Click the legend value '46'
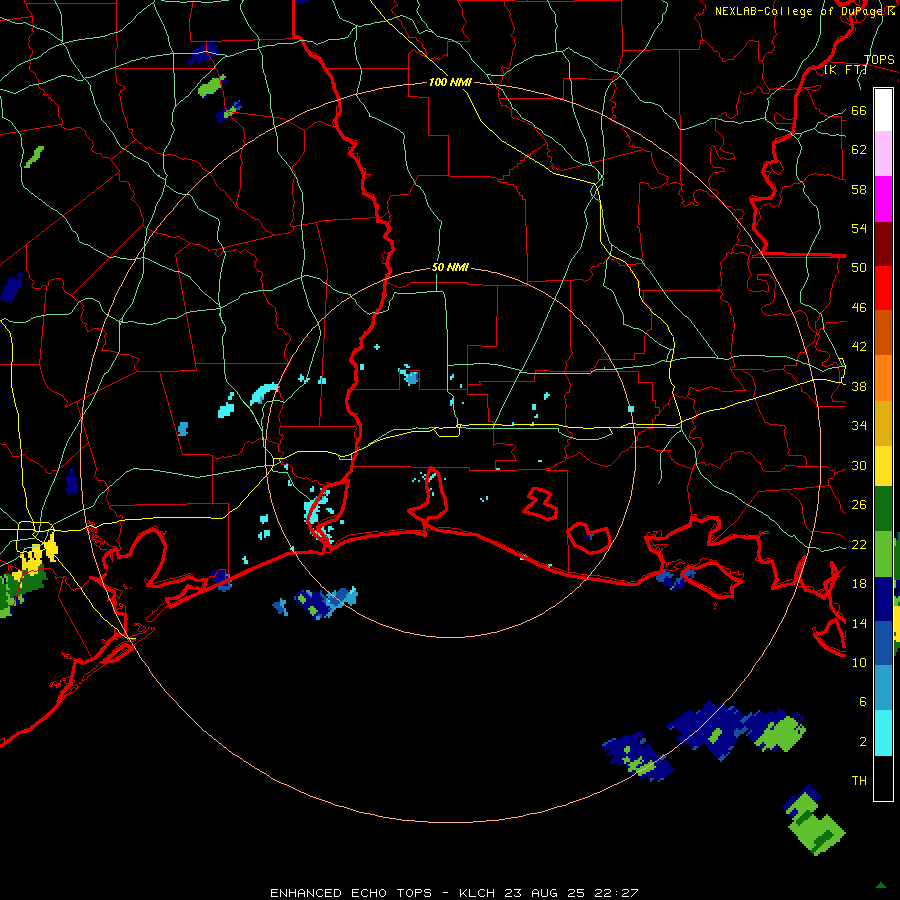Screen dimensions: 900x900 859,308
